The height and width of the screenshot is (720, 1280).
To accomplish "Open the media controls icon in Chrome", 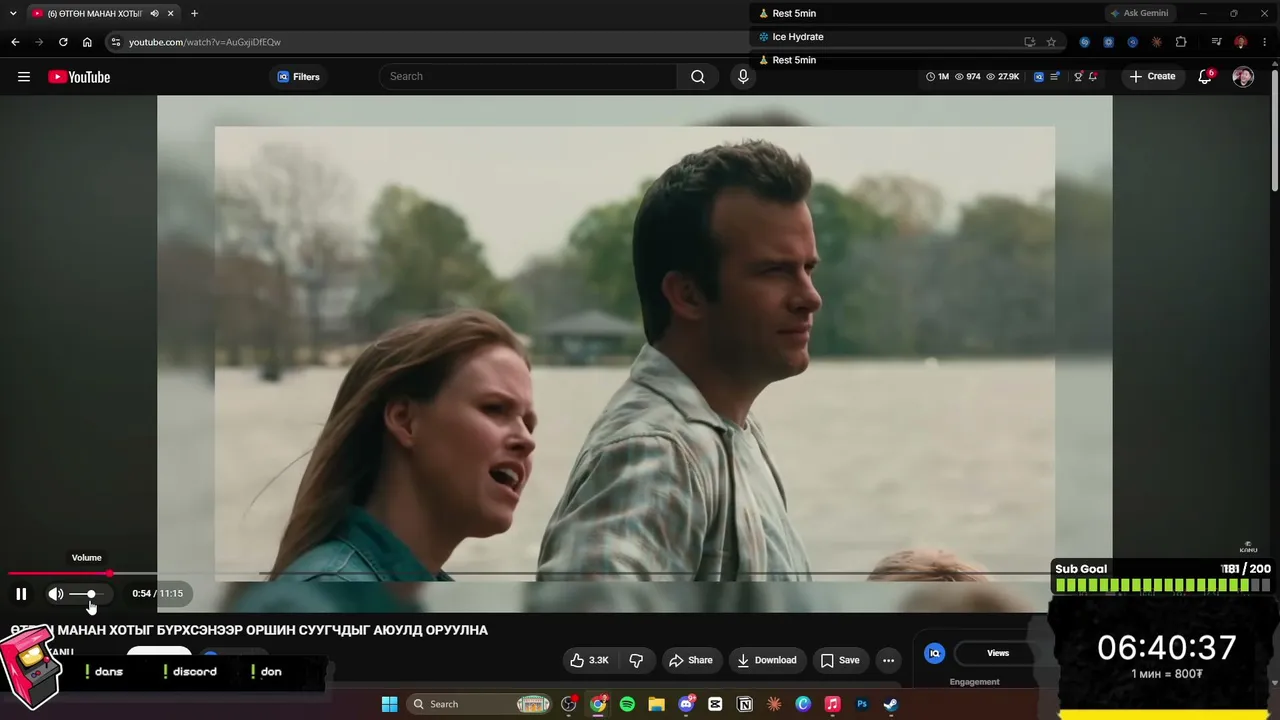I will [x=1216, y=42].
